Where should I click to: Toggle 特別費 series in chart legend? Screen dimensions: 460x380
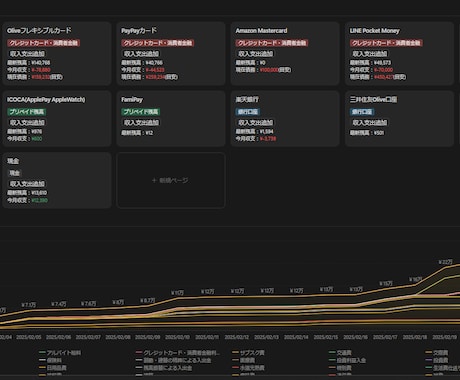point(340,368)
